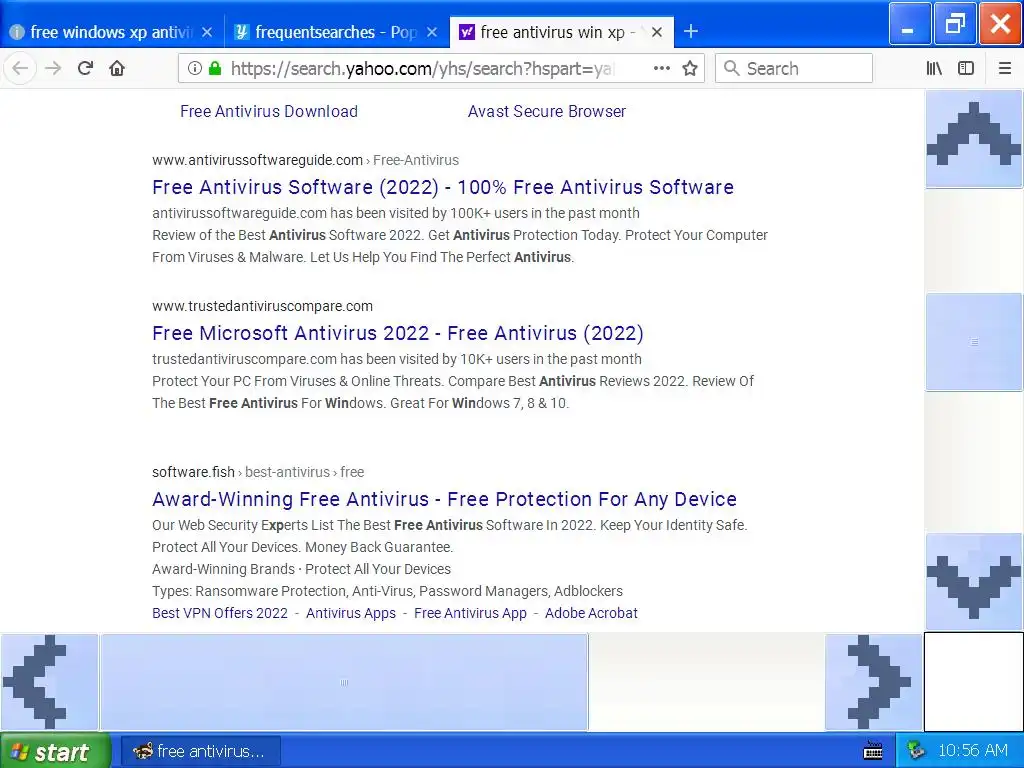Open 'Free Antivirus Software (2022)' result
The height and width of the screenshot is (768, 1024).
point(443,187)
